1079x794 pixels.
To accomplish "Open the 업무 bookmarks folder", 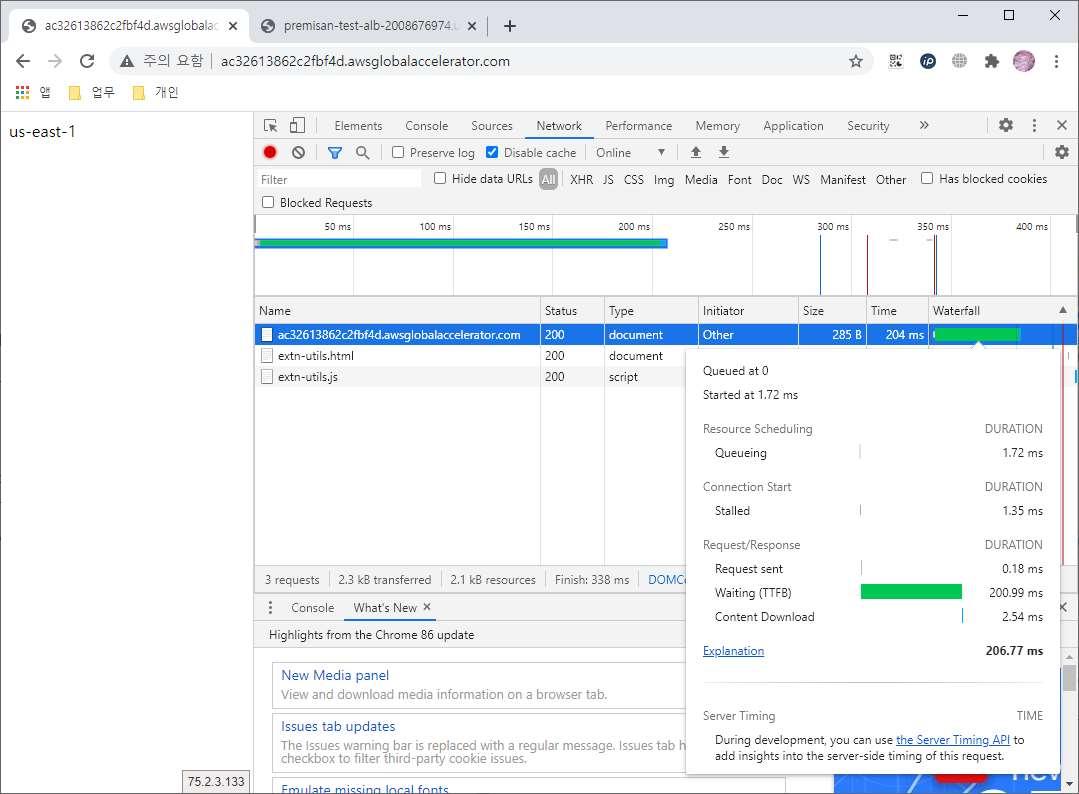I will pyautogui.click(x=92, y=92).
